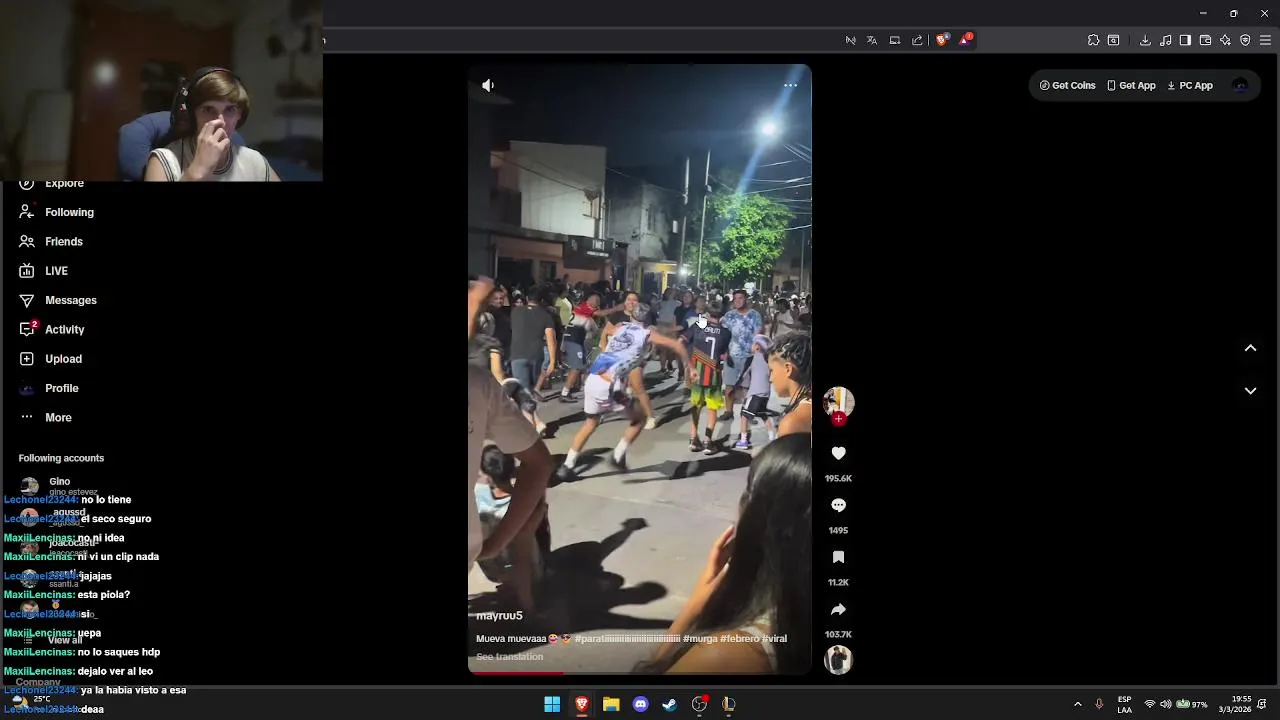
Task: Open Profile in the sidebar
Action: pyautogui.click(x=48, y=388)
